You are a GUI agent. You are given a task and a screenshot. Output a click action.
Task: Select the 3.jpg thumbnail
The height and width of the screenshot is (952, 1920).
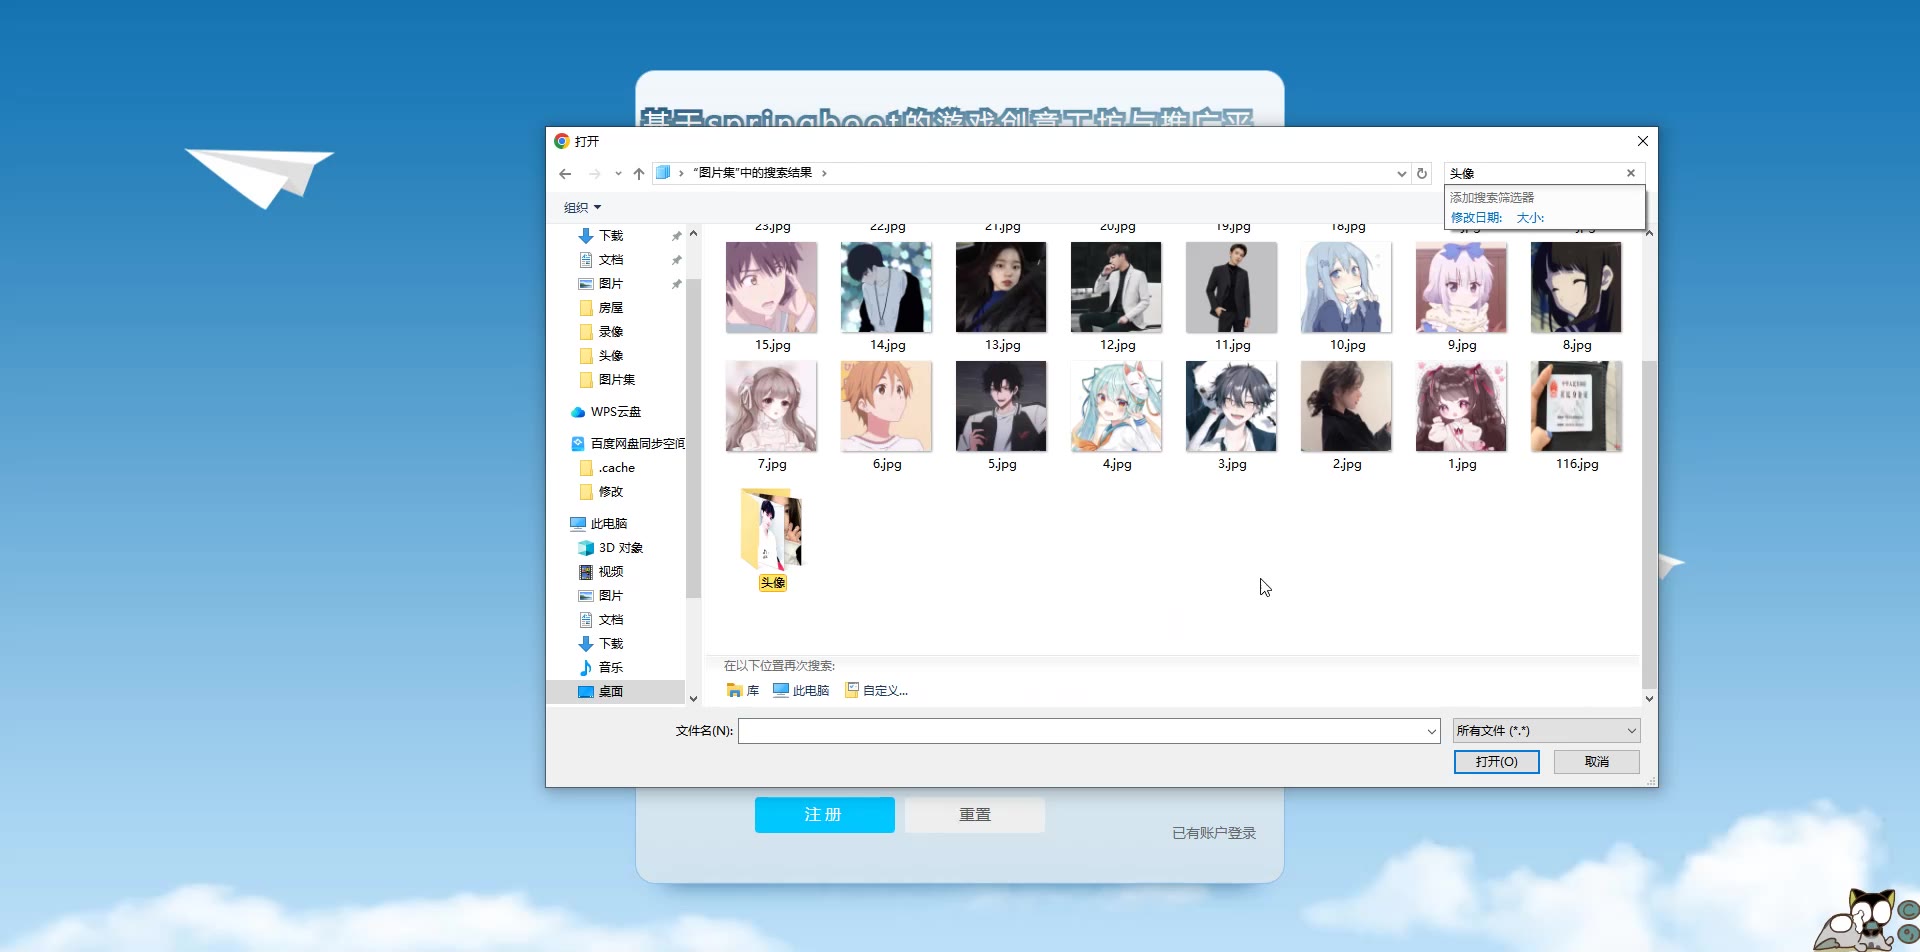(1231, 406)
